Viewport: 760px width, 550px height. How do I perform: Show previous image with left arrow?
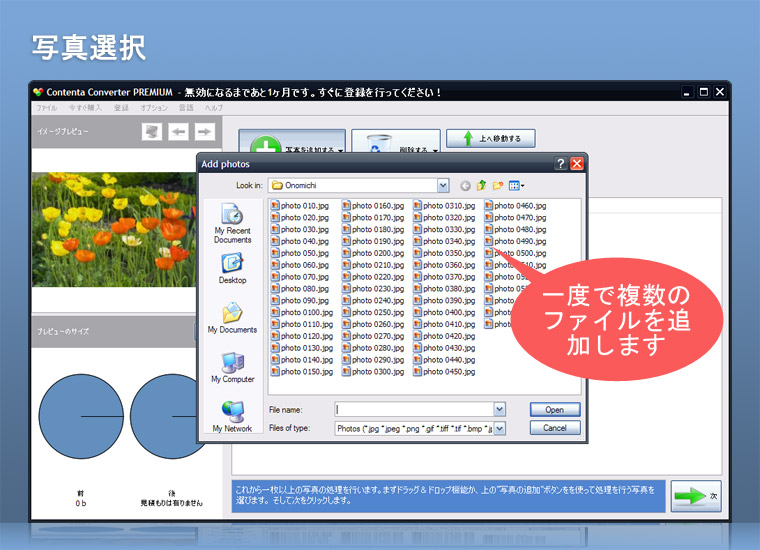178,132
